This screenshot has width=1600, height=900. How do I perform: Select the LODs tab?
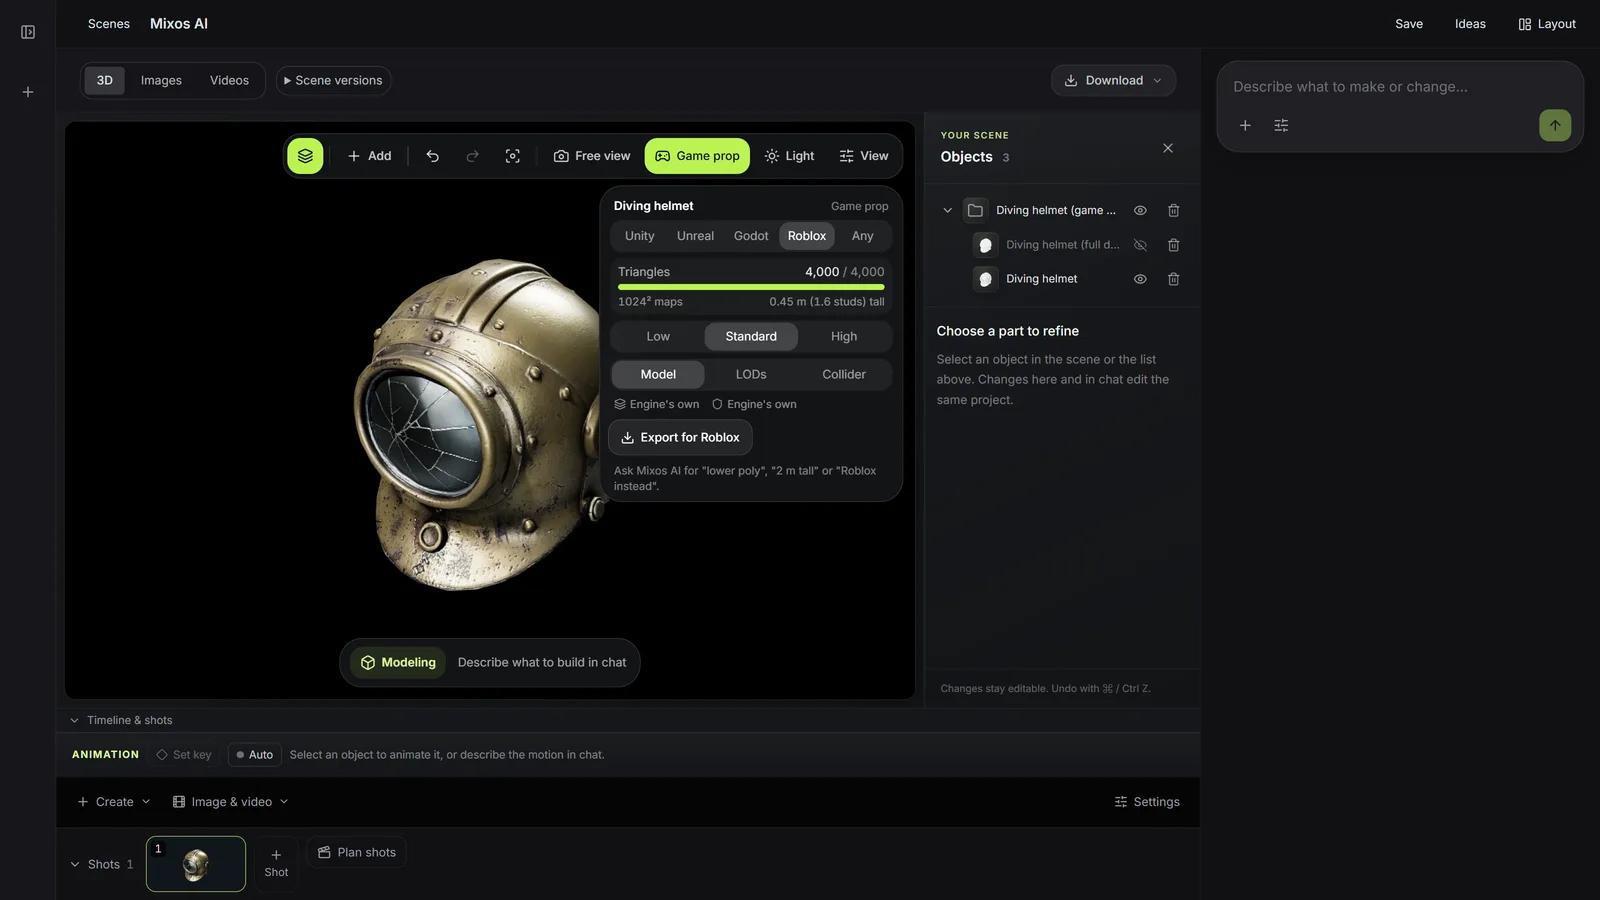pos(751,374)
